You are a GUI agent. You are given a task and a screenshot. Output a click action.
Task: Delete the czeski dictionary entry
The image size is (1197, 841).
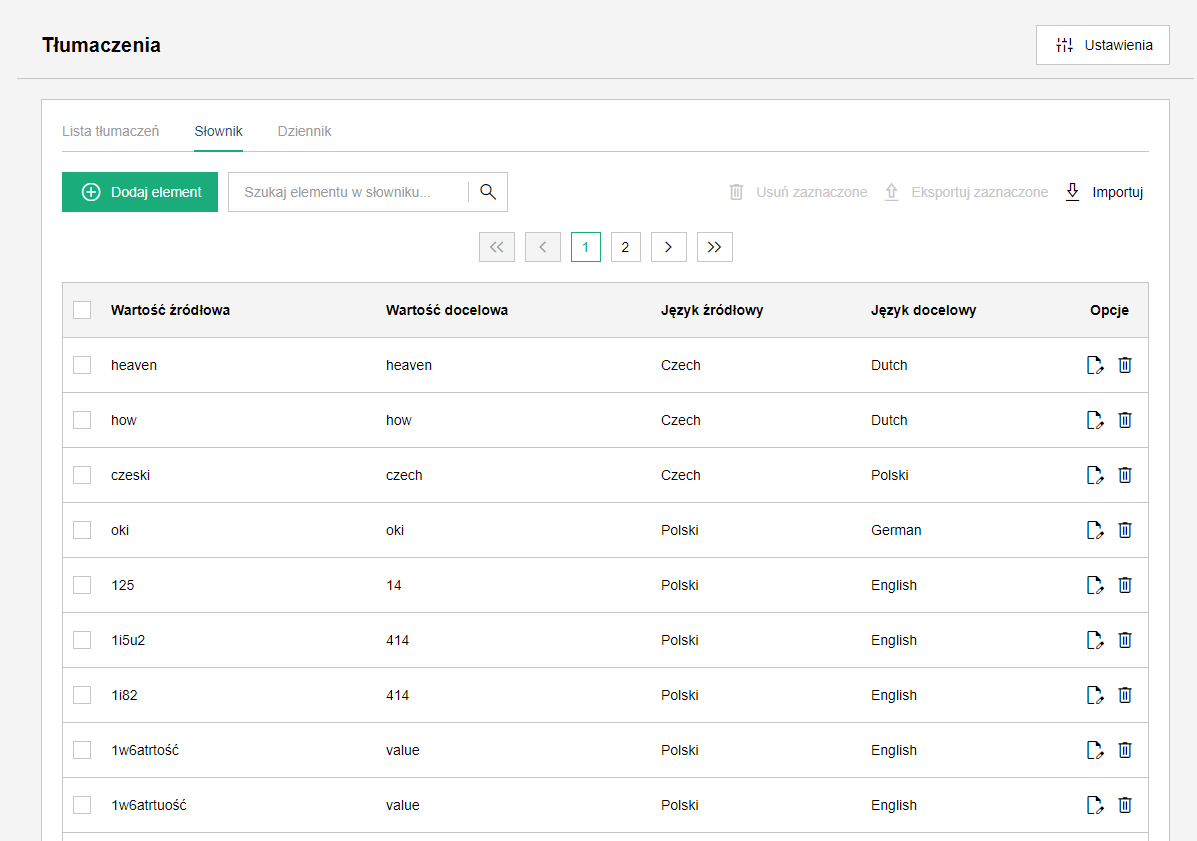[x=1124, y=475]
